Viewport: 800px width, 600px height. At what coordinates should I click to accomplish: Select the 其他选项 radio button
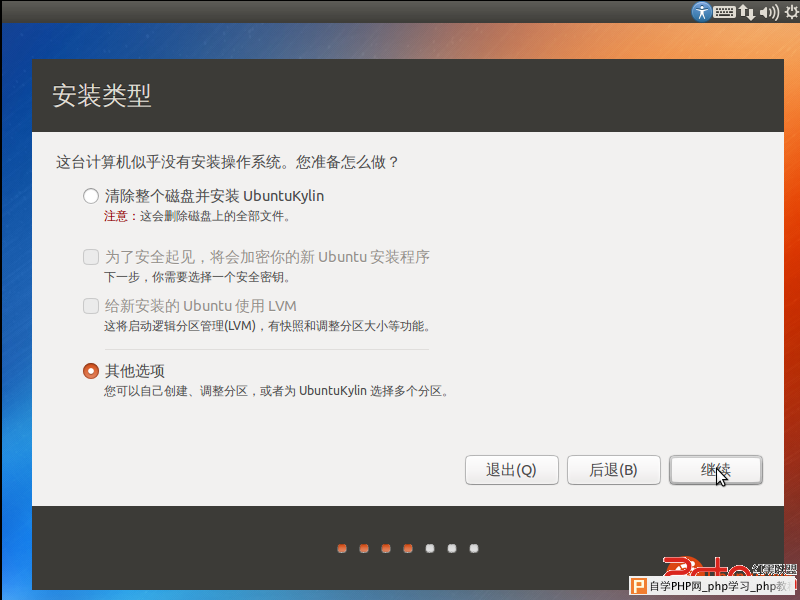pos(91,371)
